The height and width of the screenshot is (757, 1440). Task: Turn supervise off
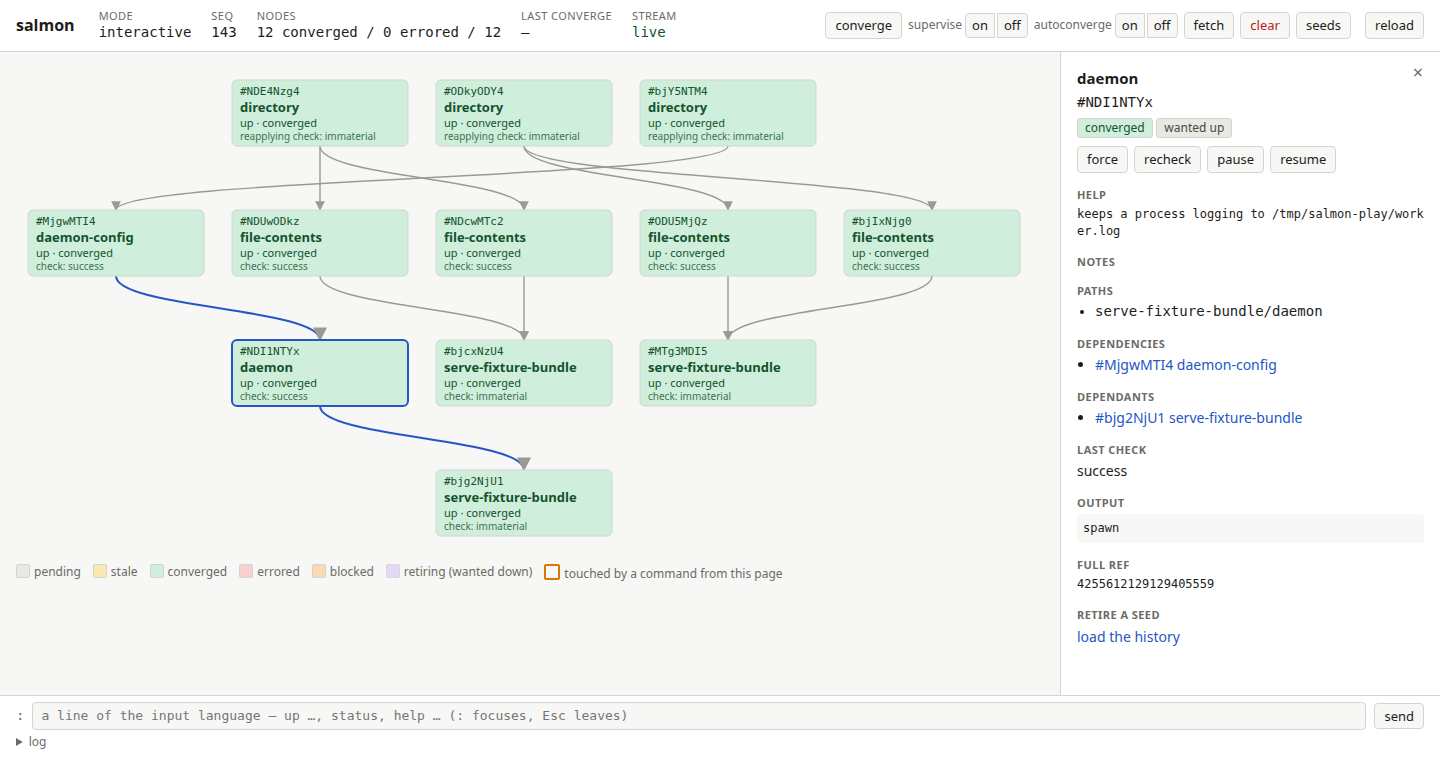pos(1012,25)
